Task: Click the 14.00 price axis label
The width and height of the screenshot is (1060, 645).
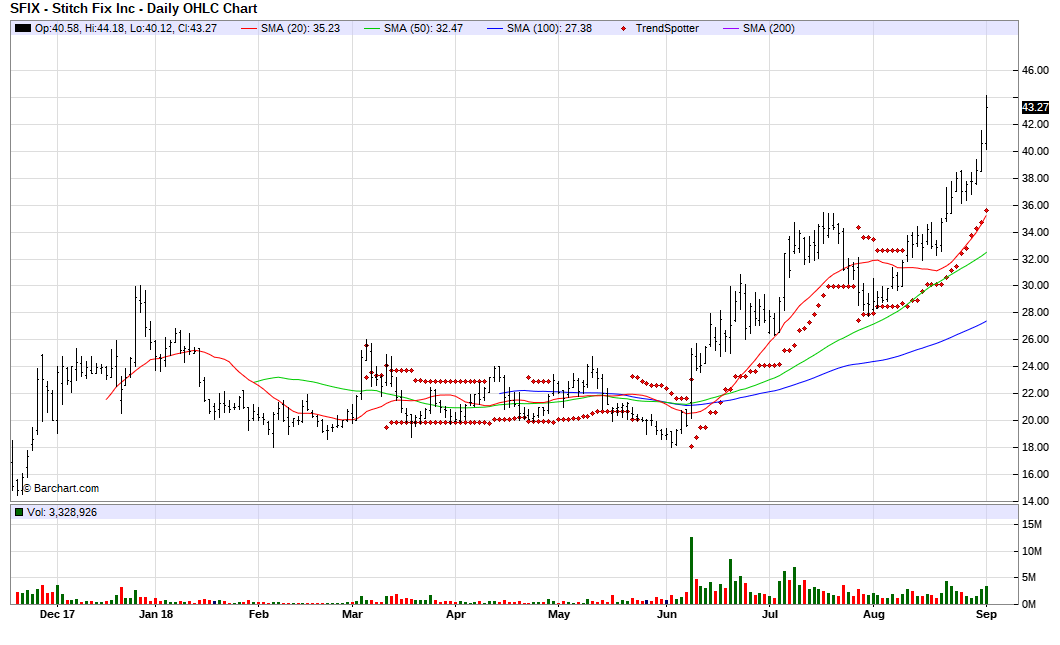Action: click(x=1035, y=501)
